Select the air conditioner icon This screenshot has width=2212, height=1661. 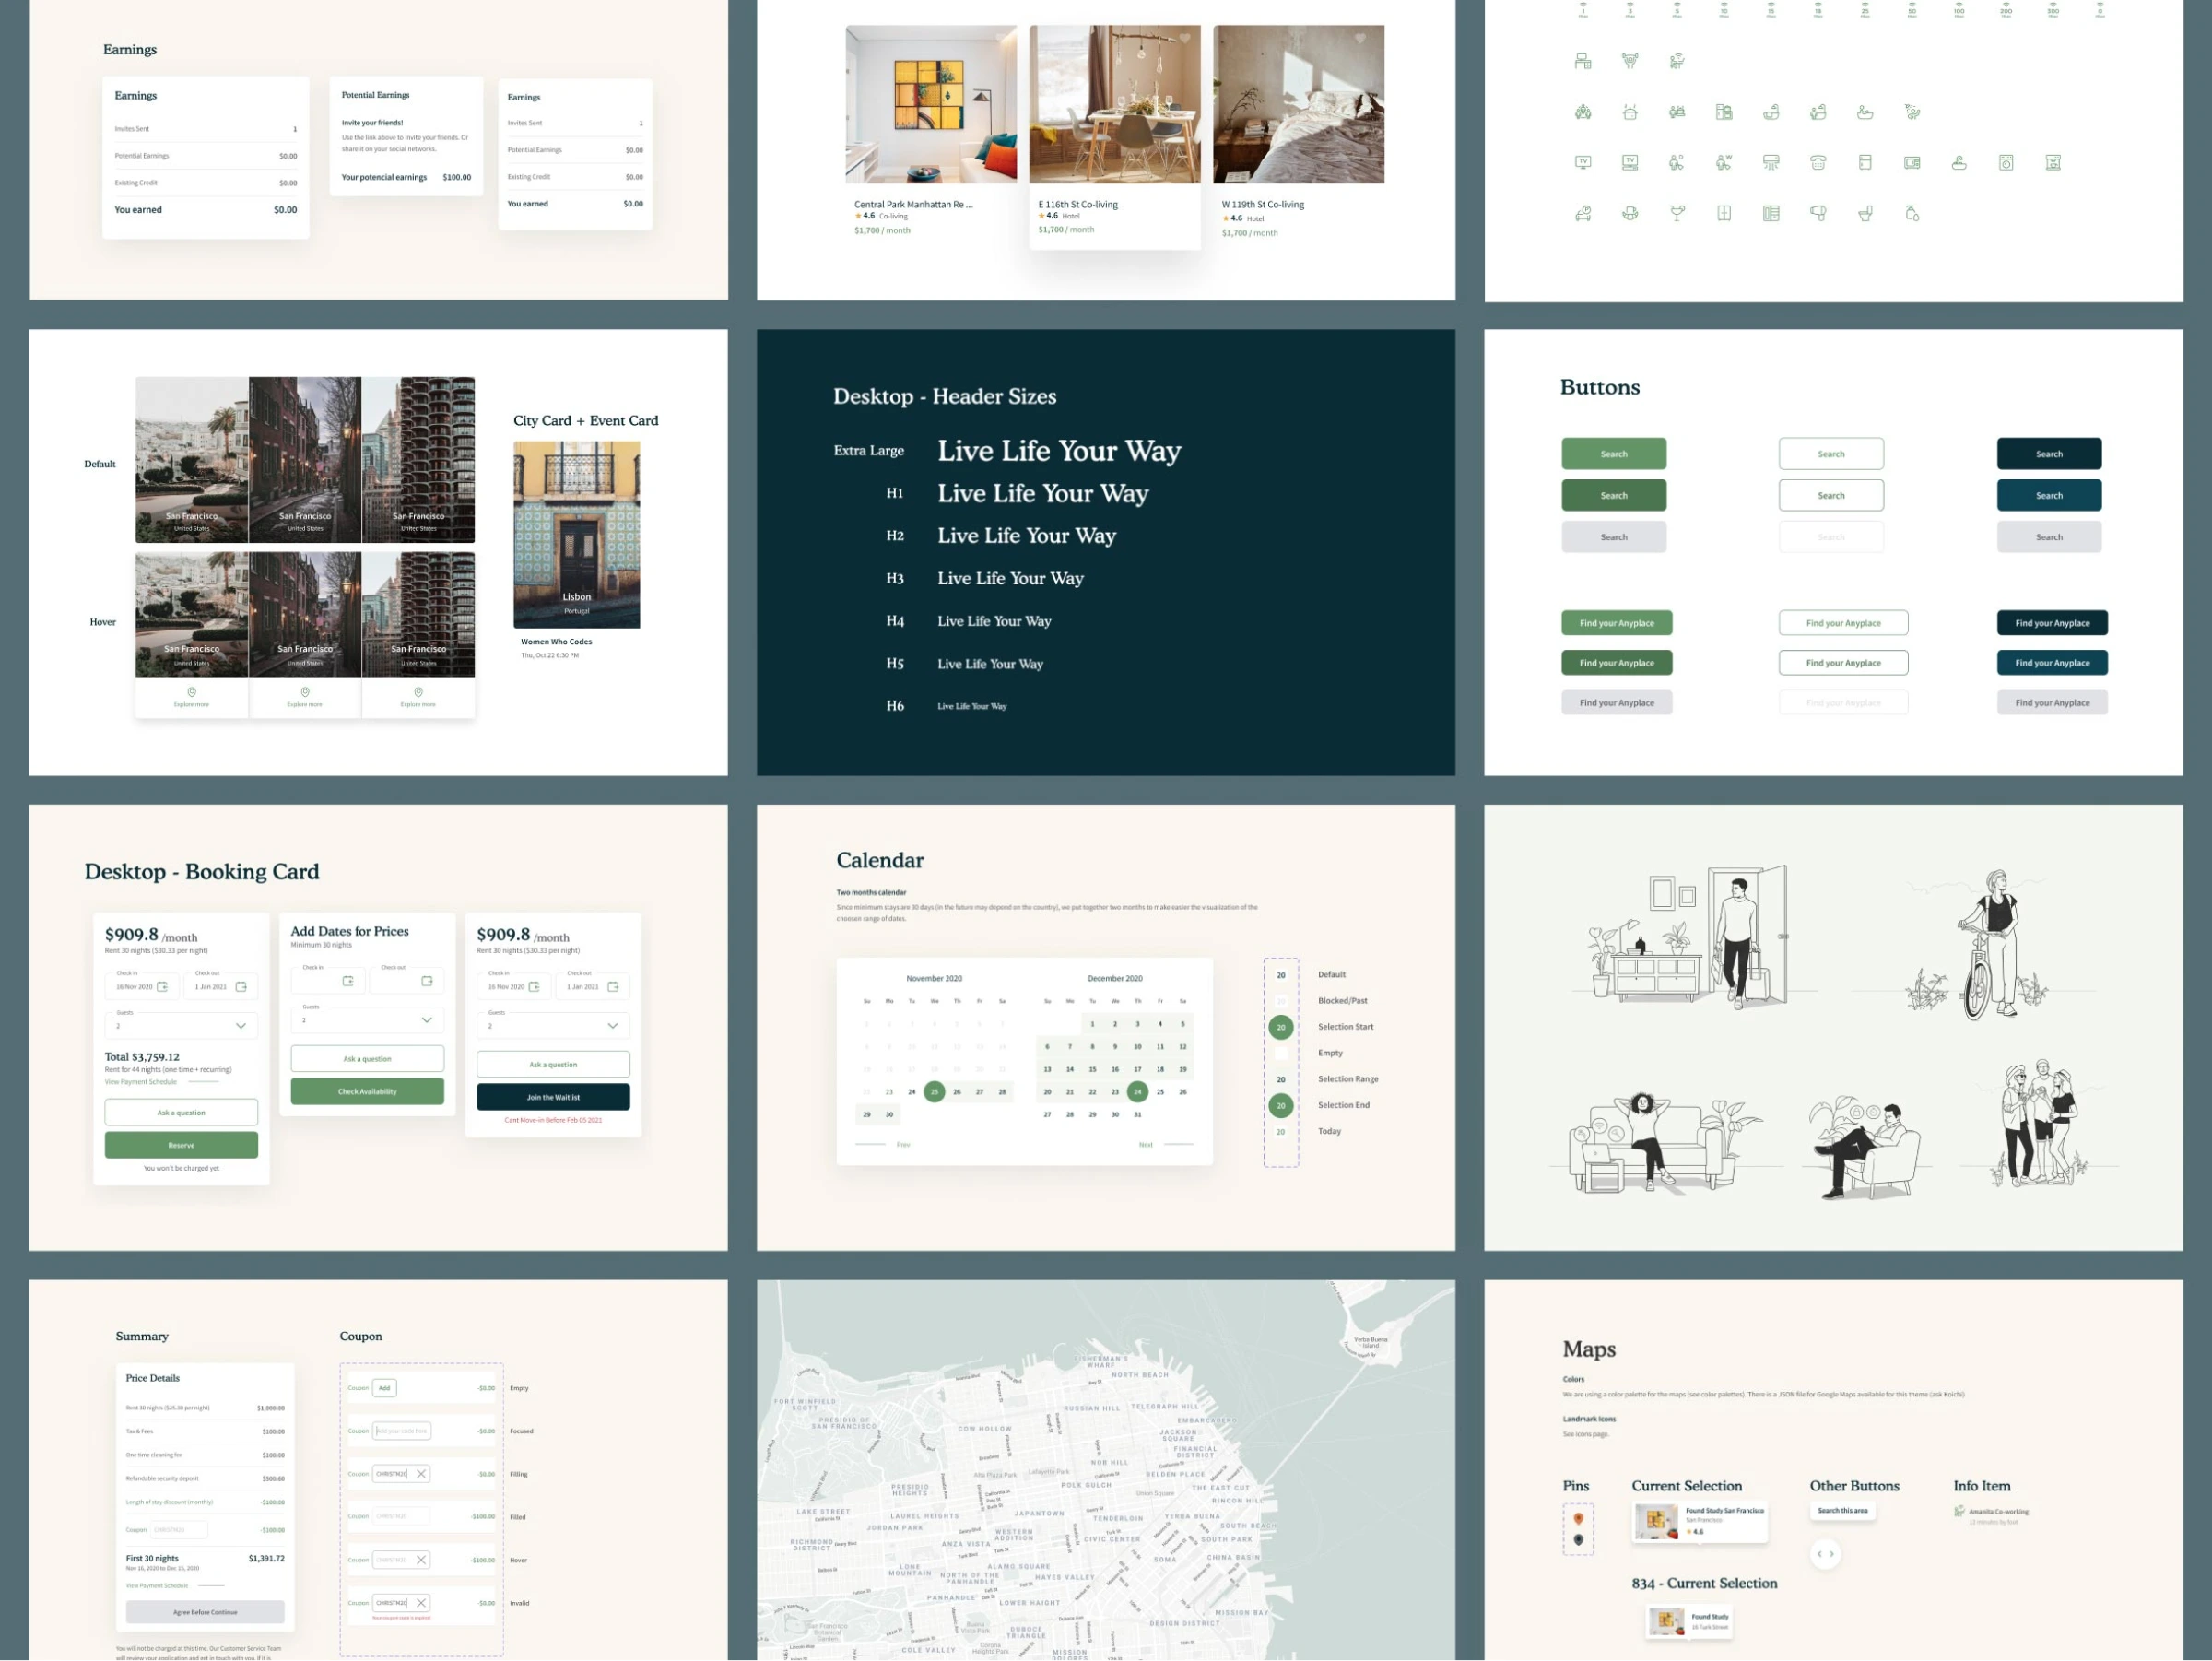click(1771, 162)
